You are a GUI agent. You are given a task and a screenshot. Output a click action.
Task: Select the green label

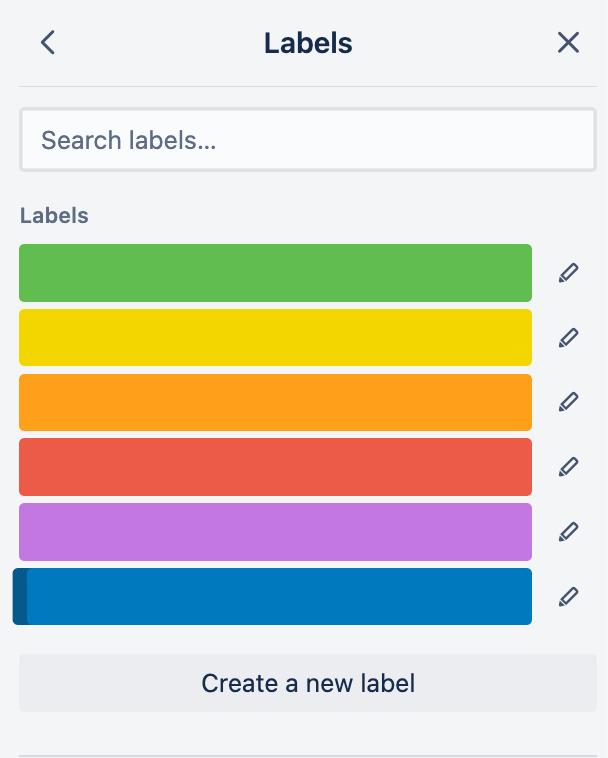click(x=275, y=273)
